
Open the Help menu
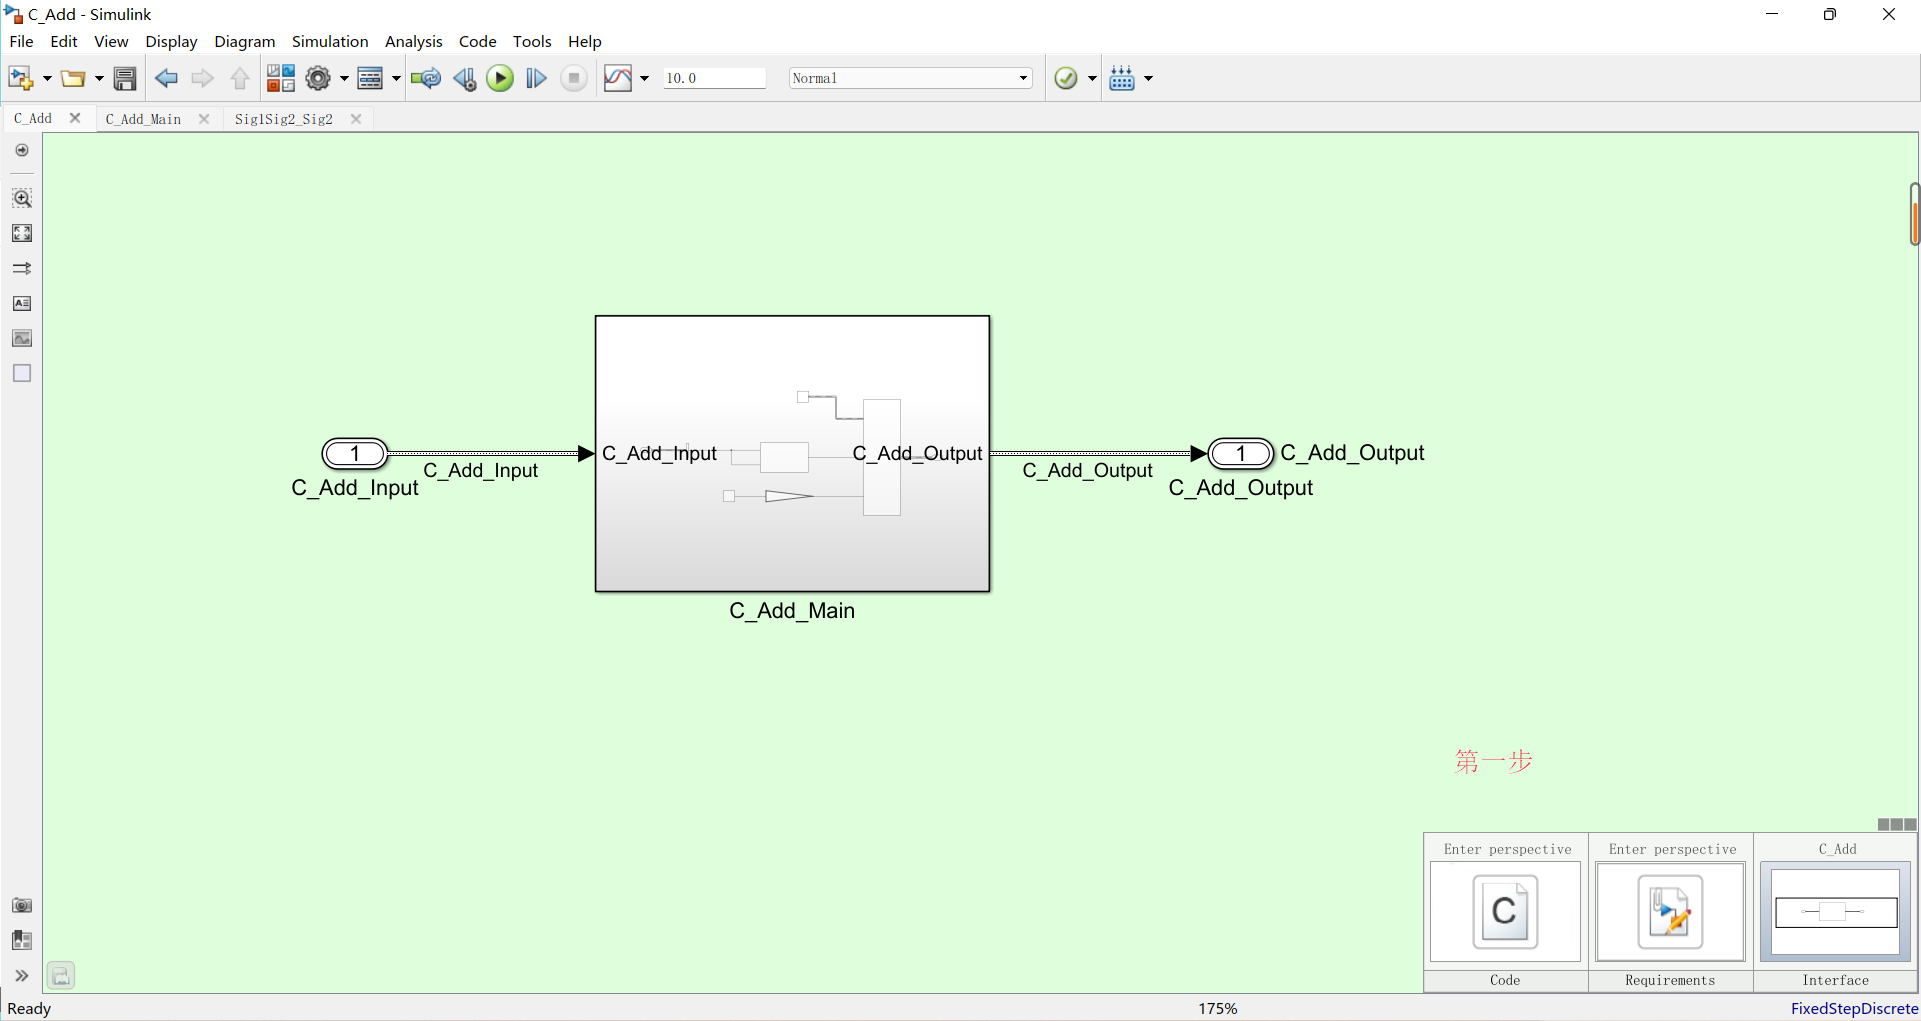[x=585, y=41]
